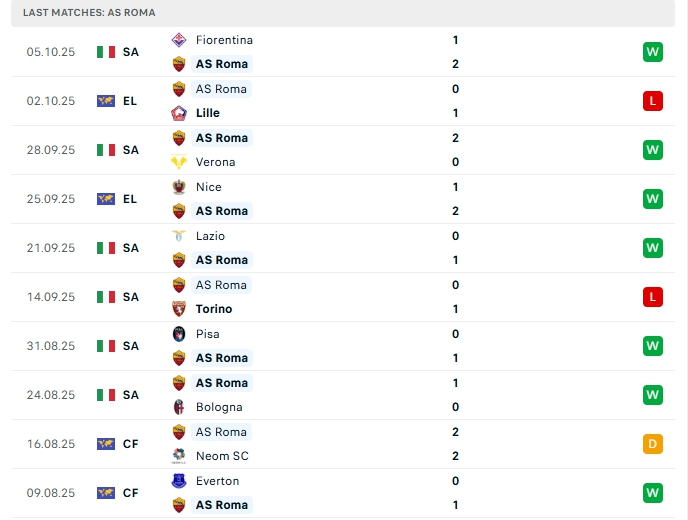The height and width of the screenshot is (520, 688).
Task: Click the red L badge for Lille match
Action: coord(653,101)
